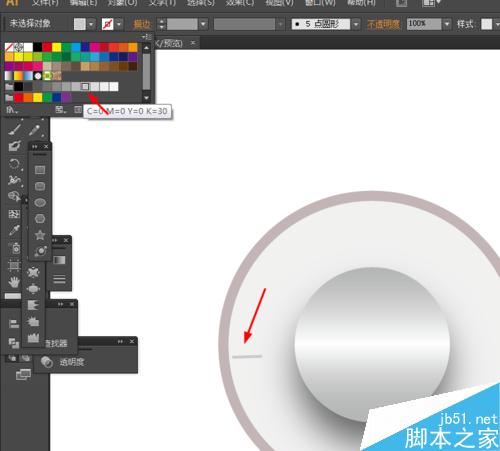This screenshot has width=500, height=451.
Task: Choose the Polygon tool in shape panel
Action: point(40,219)
